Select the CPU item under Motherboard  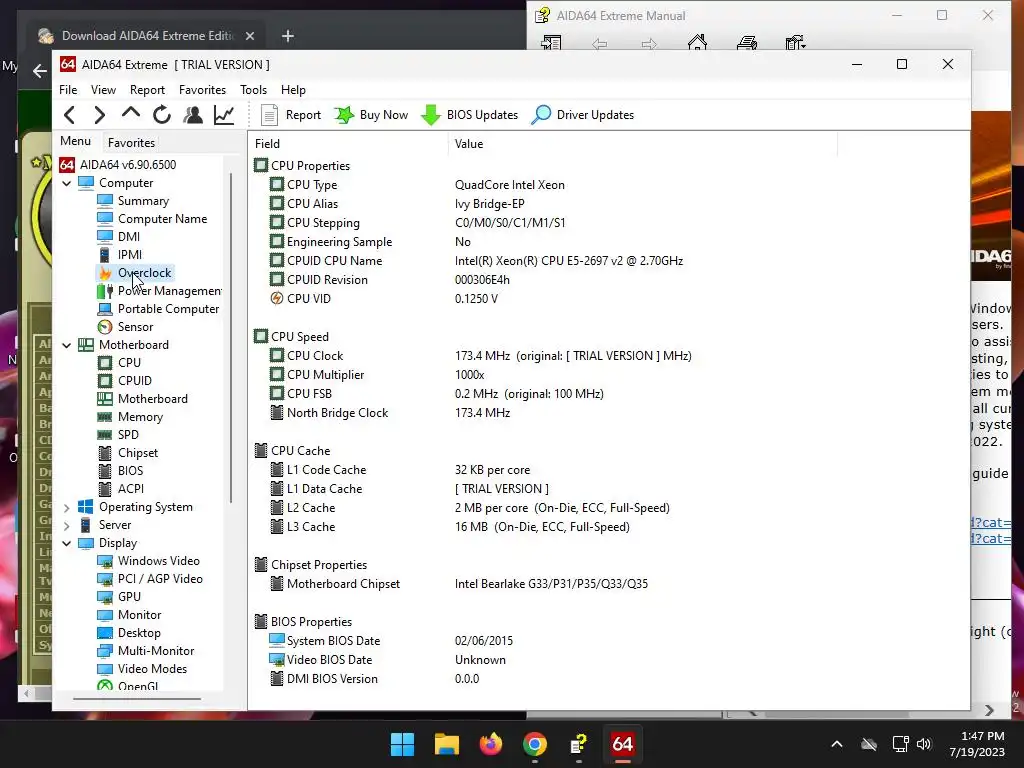click(x=119, y=362)
